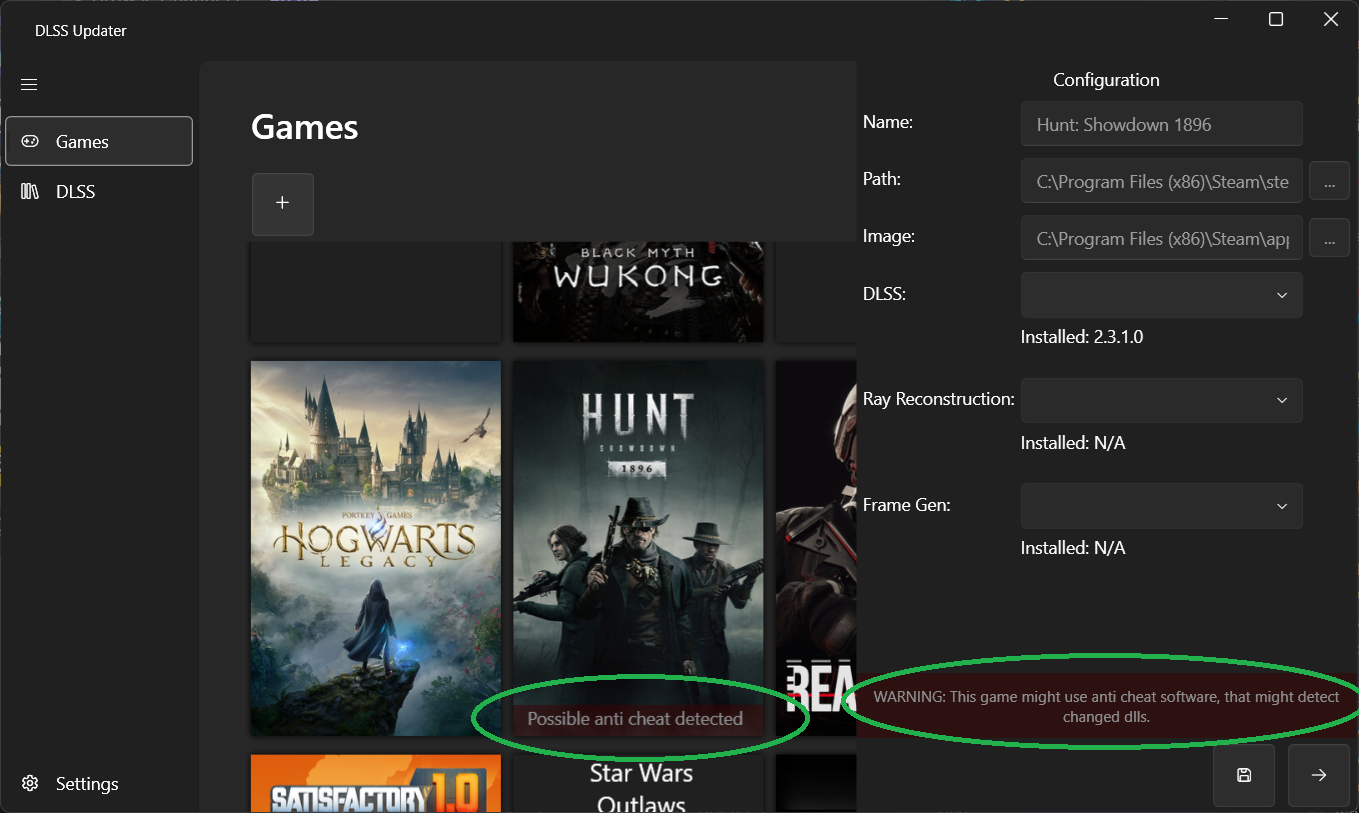Select the Ready or Not cover
Screen dimensions: 1359x813
coord(816,548)
